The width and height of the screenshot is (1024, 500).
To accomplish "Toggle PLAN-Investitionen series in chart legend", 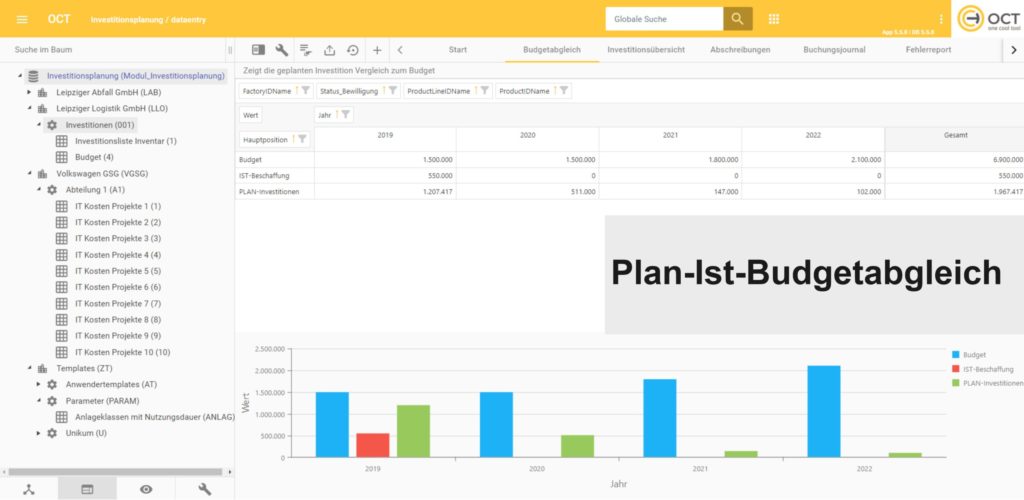I will (x=987, y=383).
